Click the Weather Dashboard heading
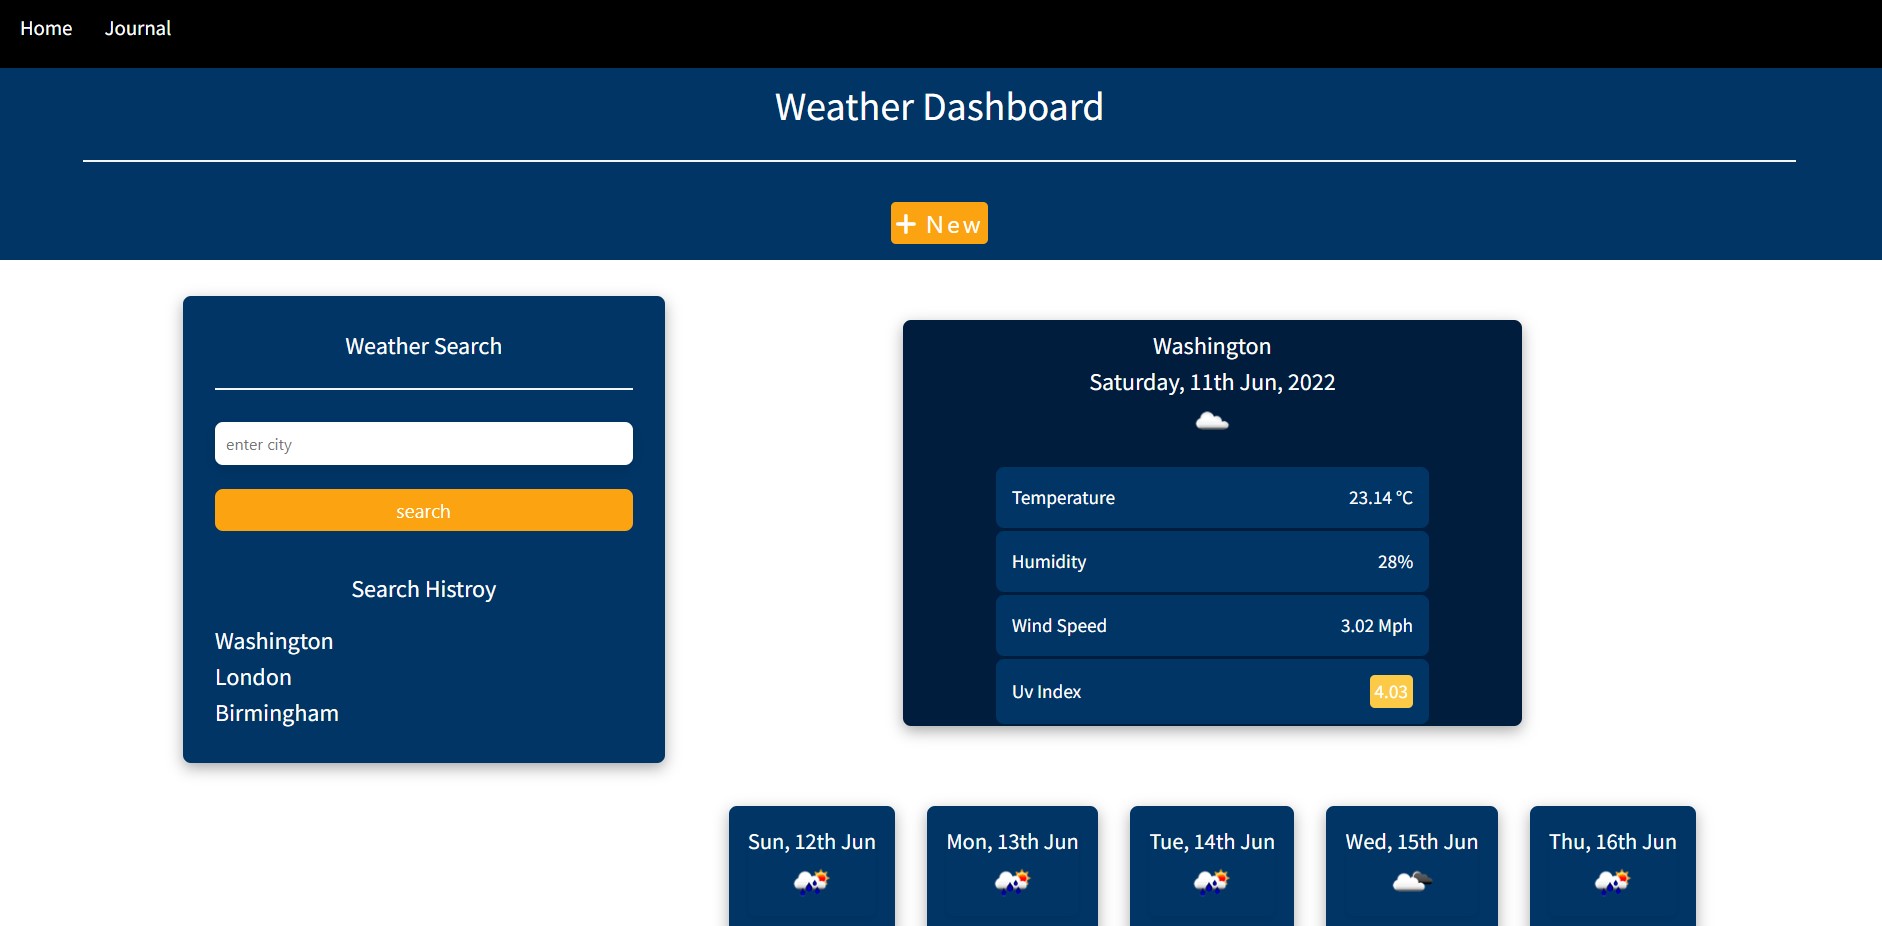1882x926 pixels. click(939, 107)
